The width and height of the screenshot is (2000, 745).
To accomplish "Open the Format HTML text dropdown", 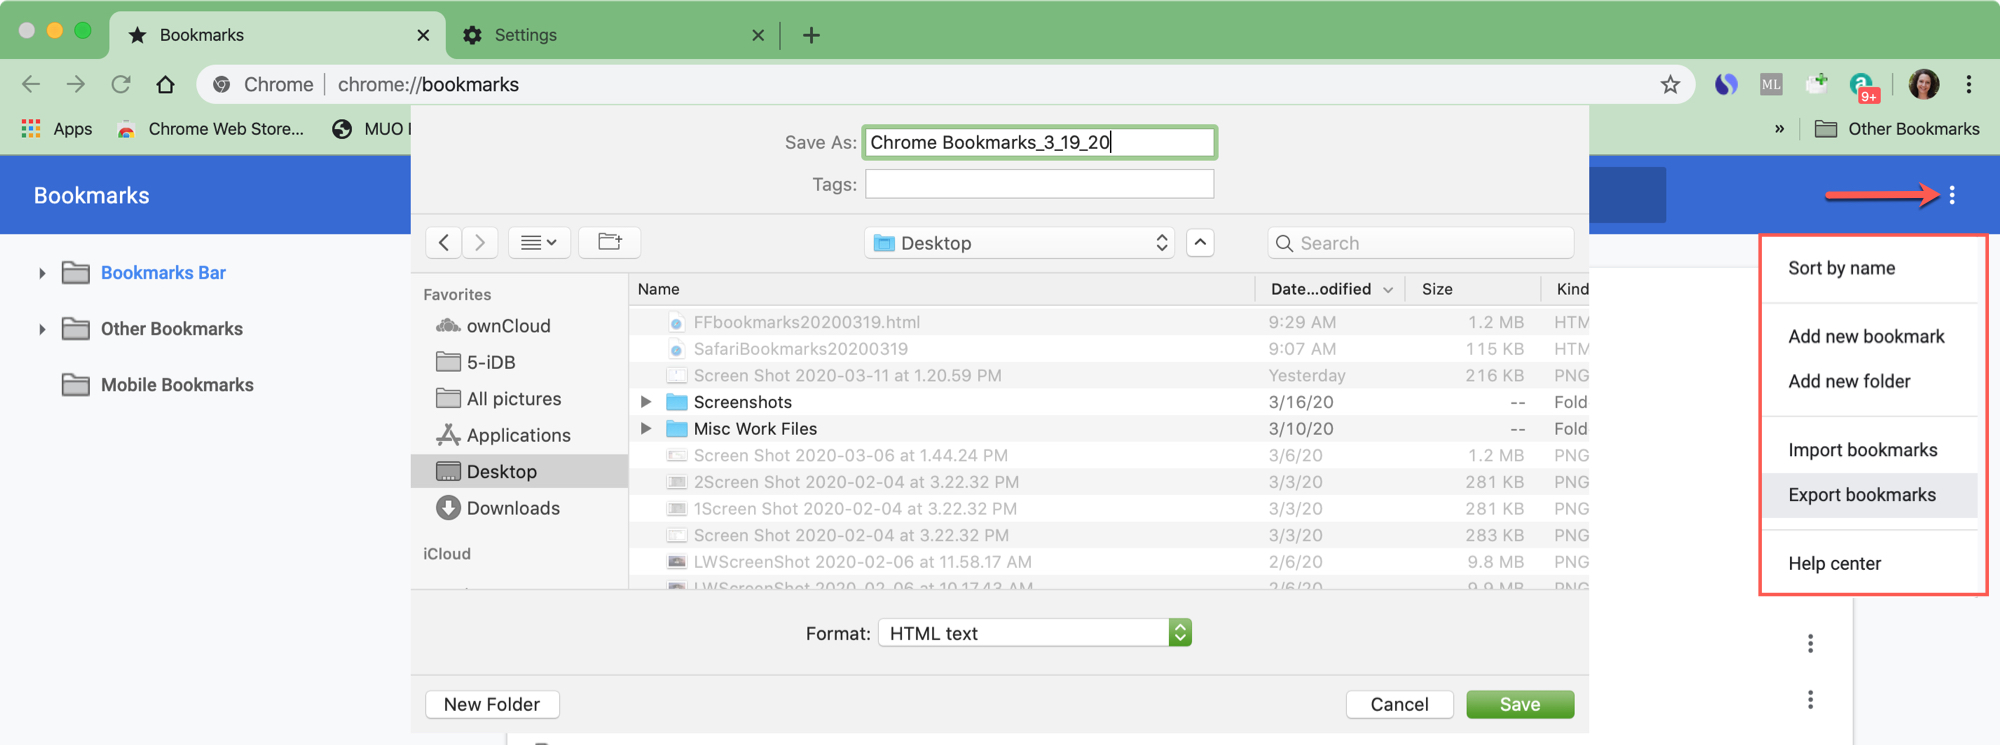I will 1035,633.
